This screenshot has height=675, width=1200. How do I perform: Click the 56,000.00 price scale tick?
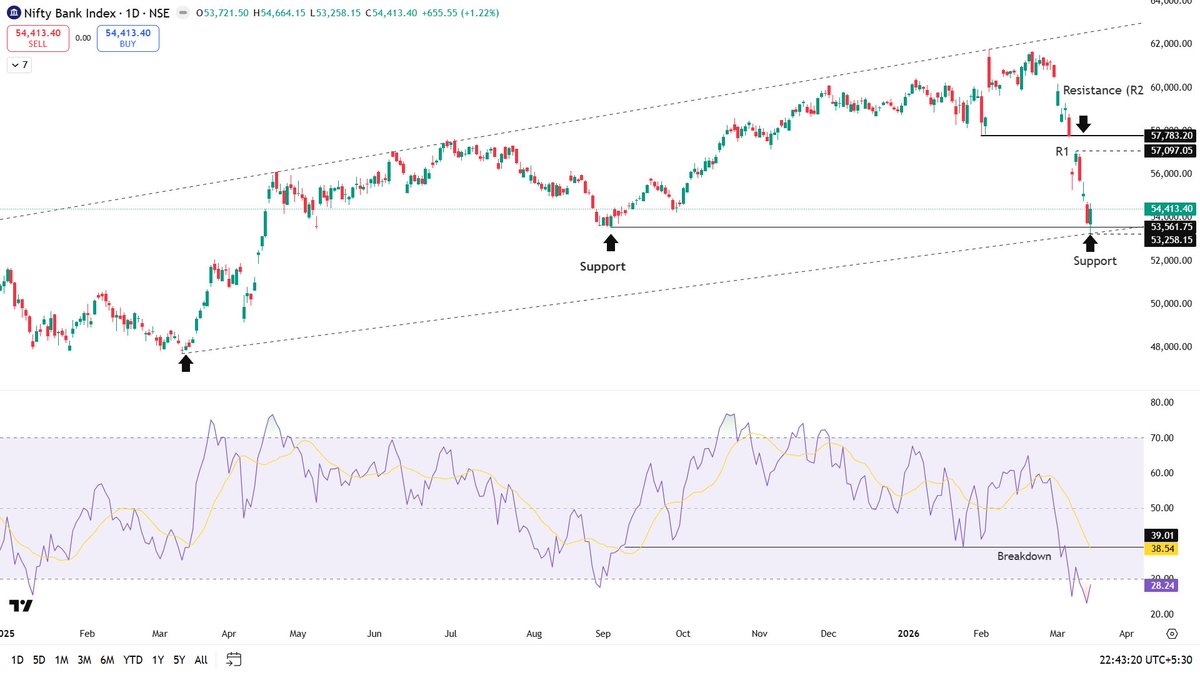tap(1171, 174)
